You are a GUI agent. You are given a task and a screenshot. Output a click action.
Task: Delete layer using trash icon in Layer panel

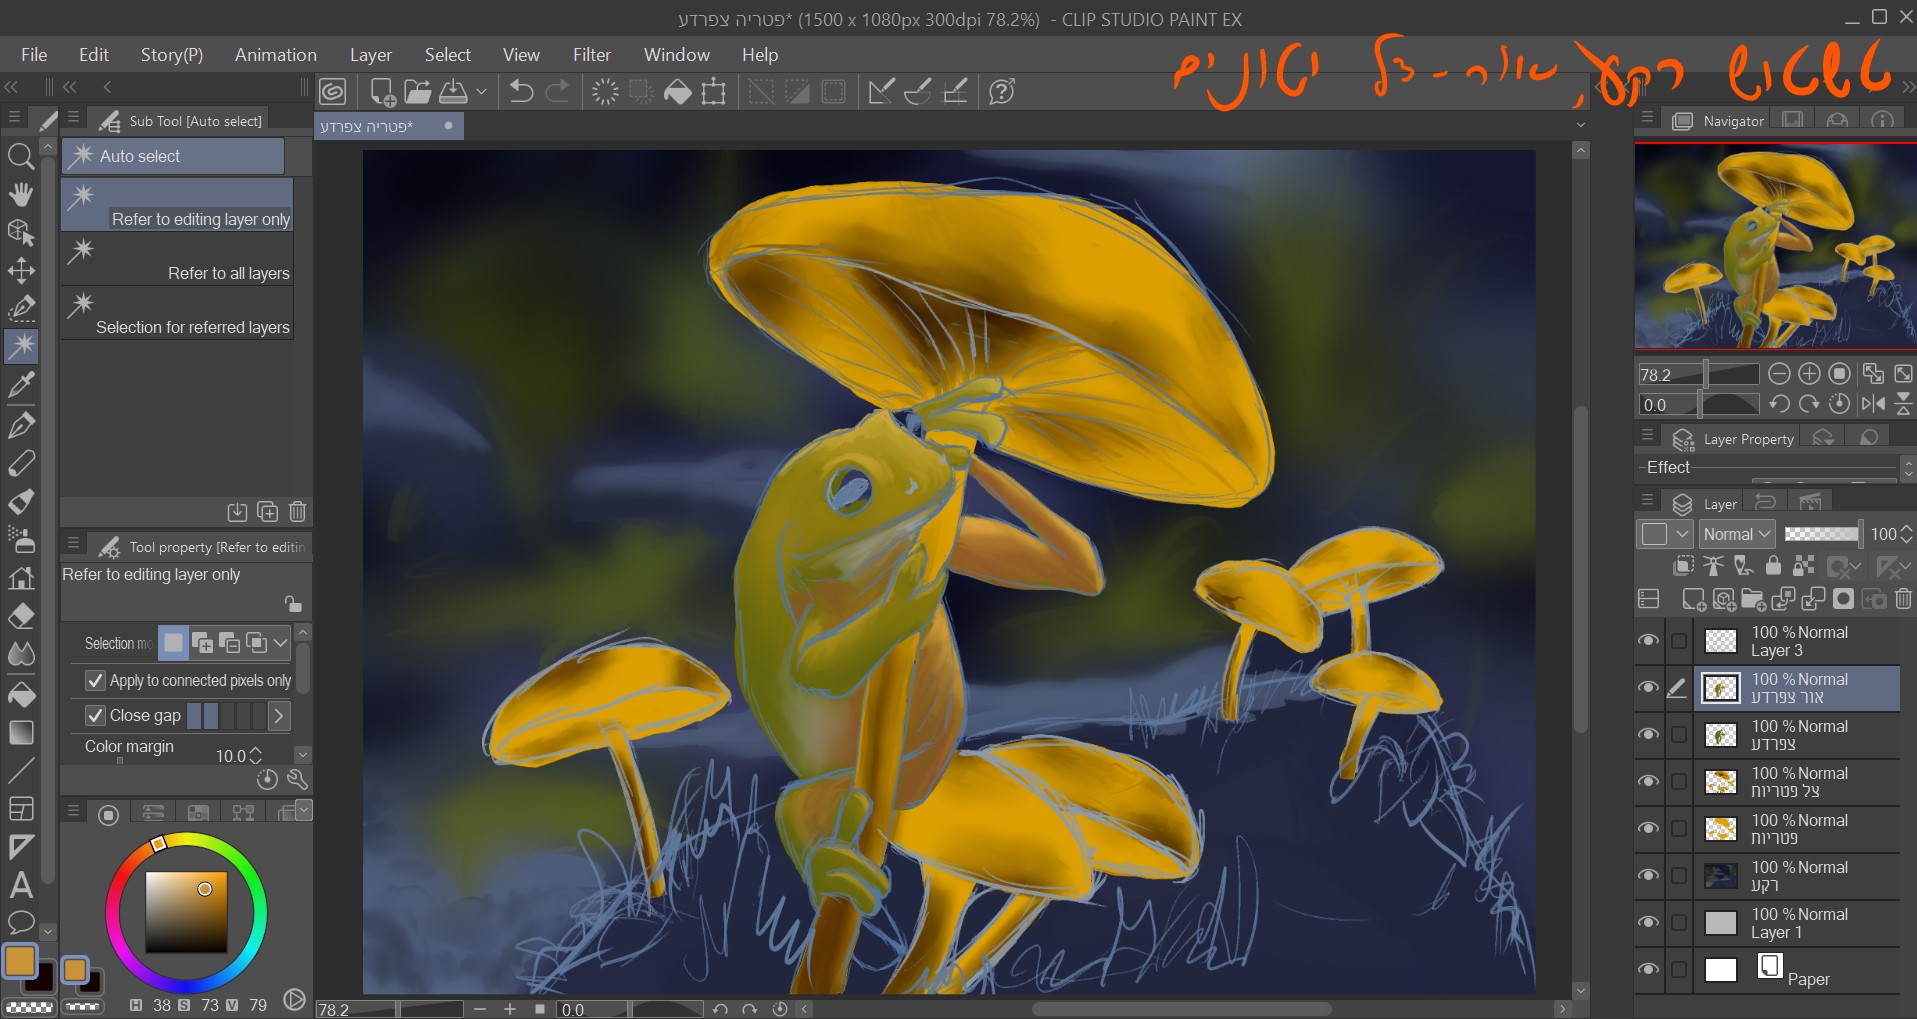[1903, 599]
